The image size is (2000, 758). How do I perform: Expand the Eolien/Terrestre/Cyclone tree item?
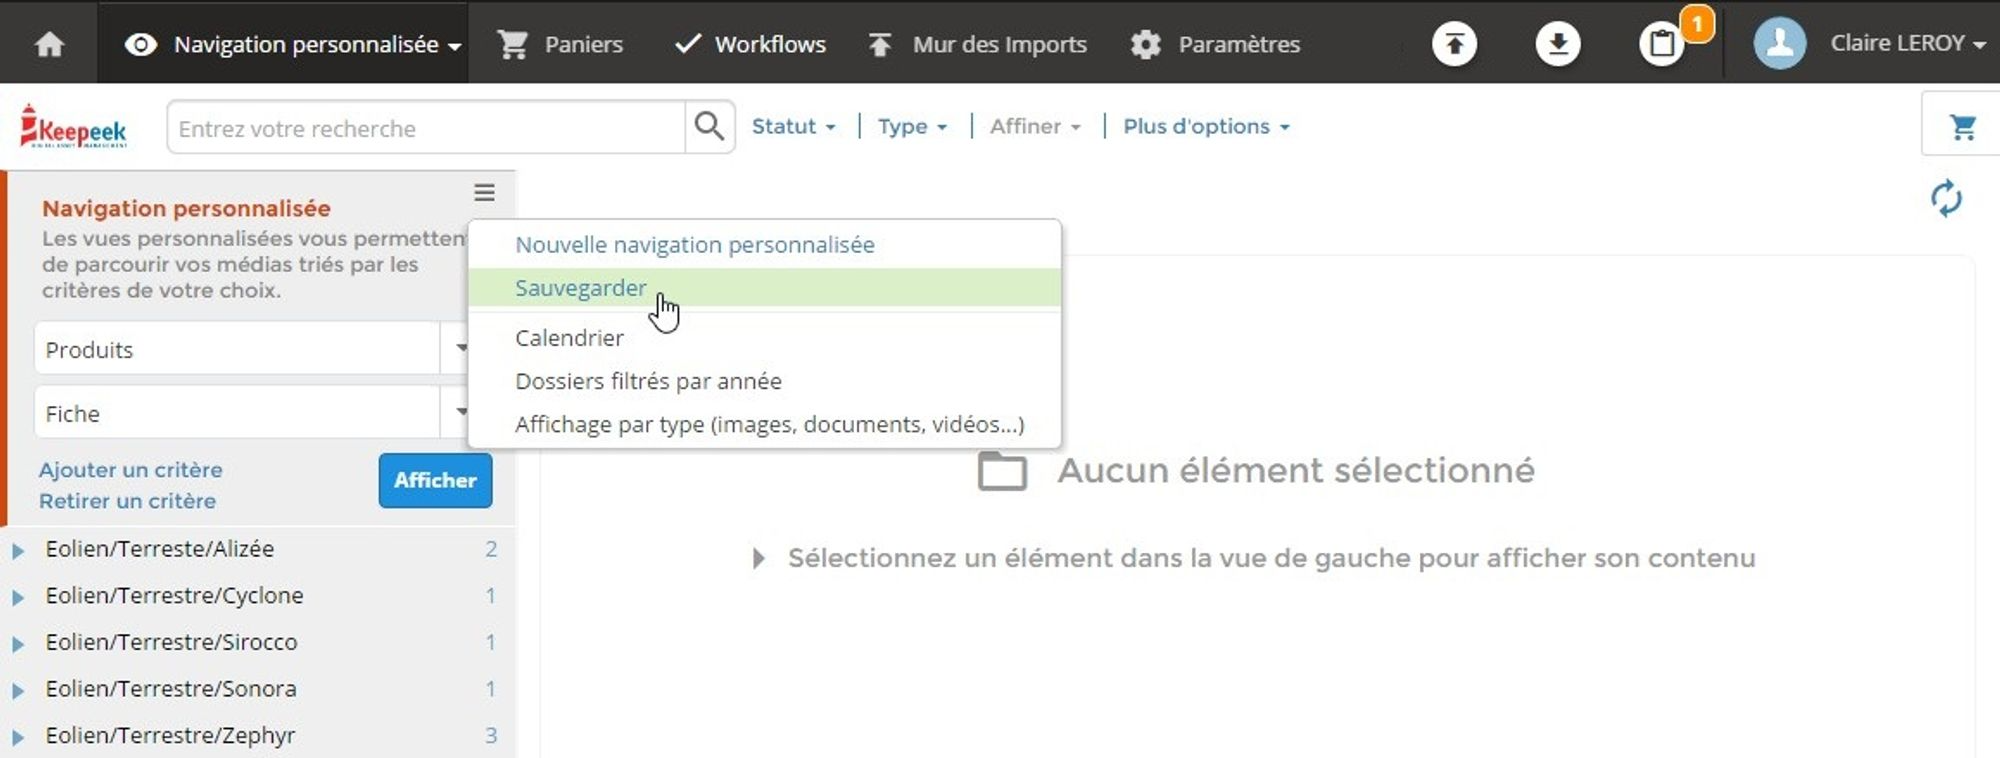(18, 597)
